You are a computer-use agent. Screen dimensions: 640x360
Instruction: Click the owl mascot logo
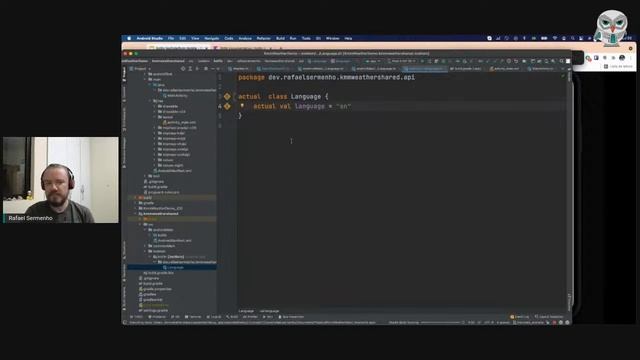coord(611,27)
